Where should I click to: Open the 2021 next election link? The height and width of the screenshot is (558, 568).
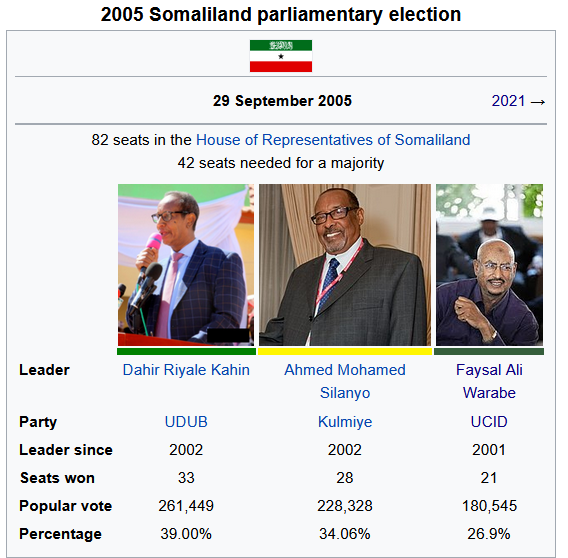508,101
